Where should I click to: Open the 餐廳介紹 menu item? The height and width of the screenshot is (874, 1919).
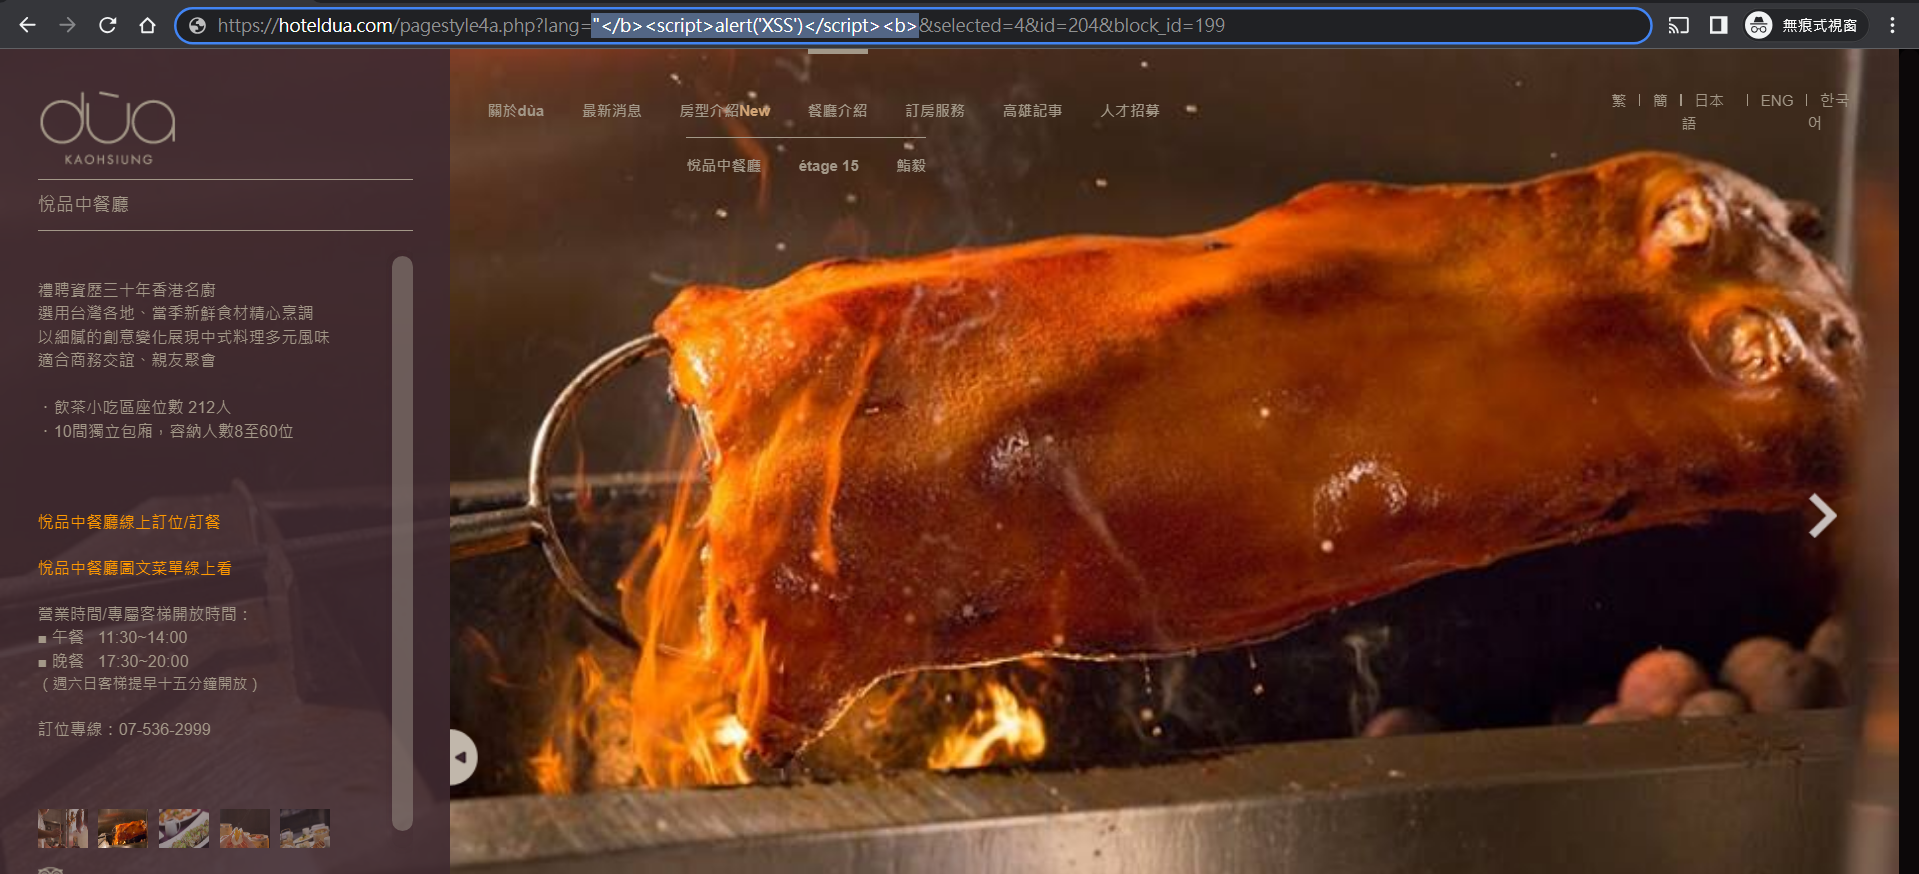[x=838, y=111]
